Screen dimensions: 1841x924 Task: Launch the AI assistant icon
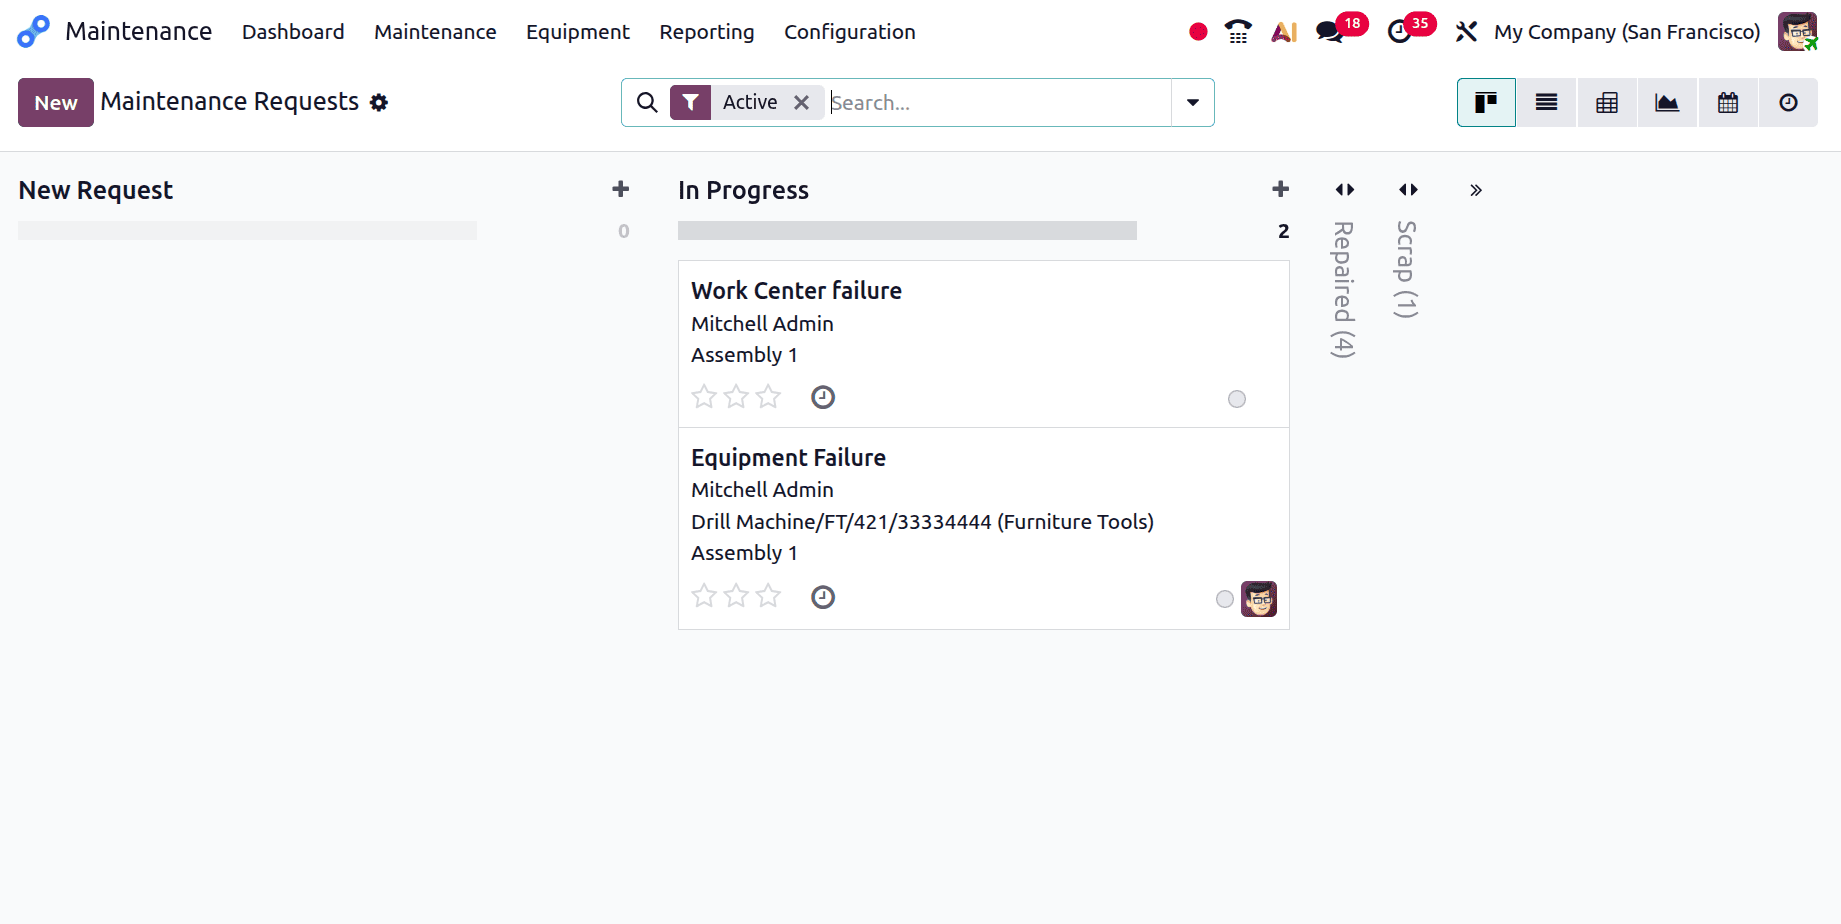[1284, 32]
